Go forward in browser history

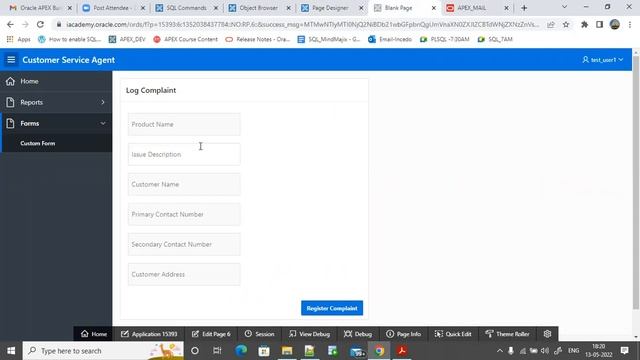coord(25,24)
